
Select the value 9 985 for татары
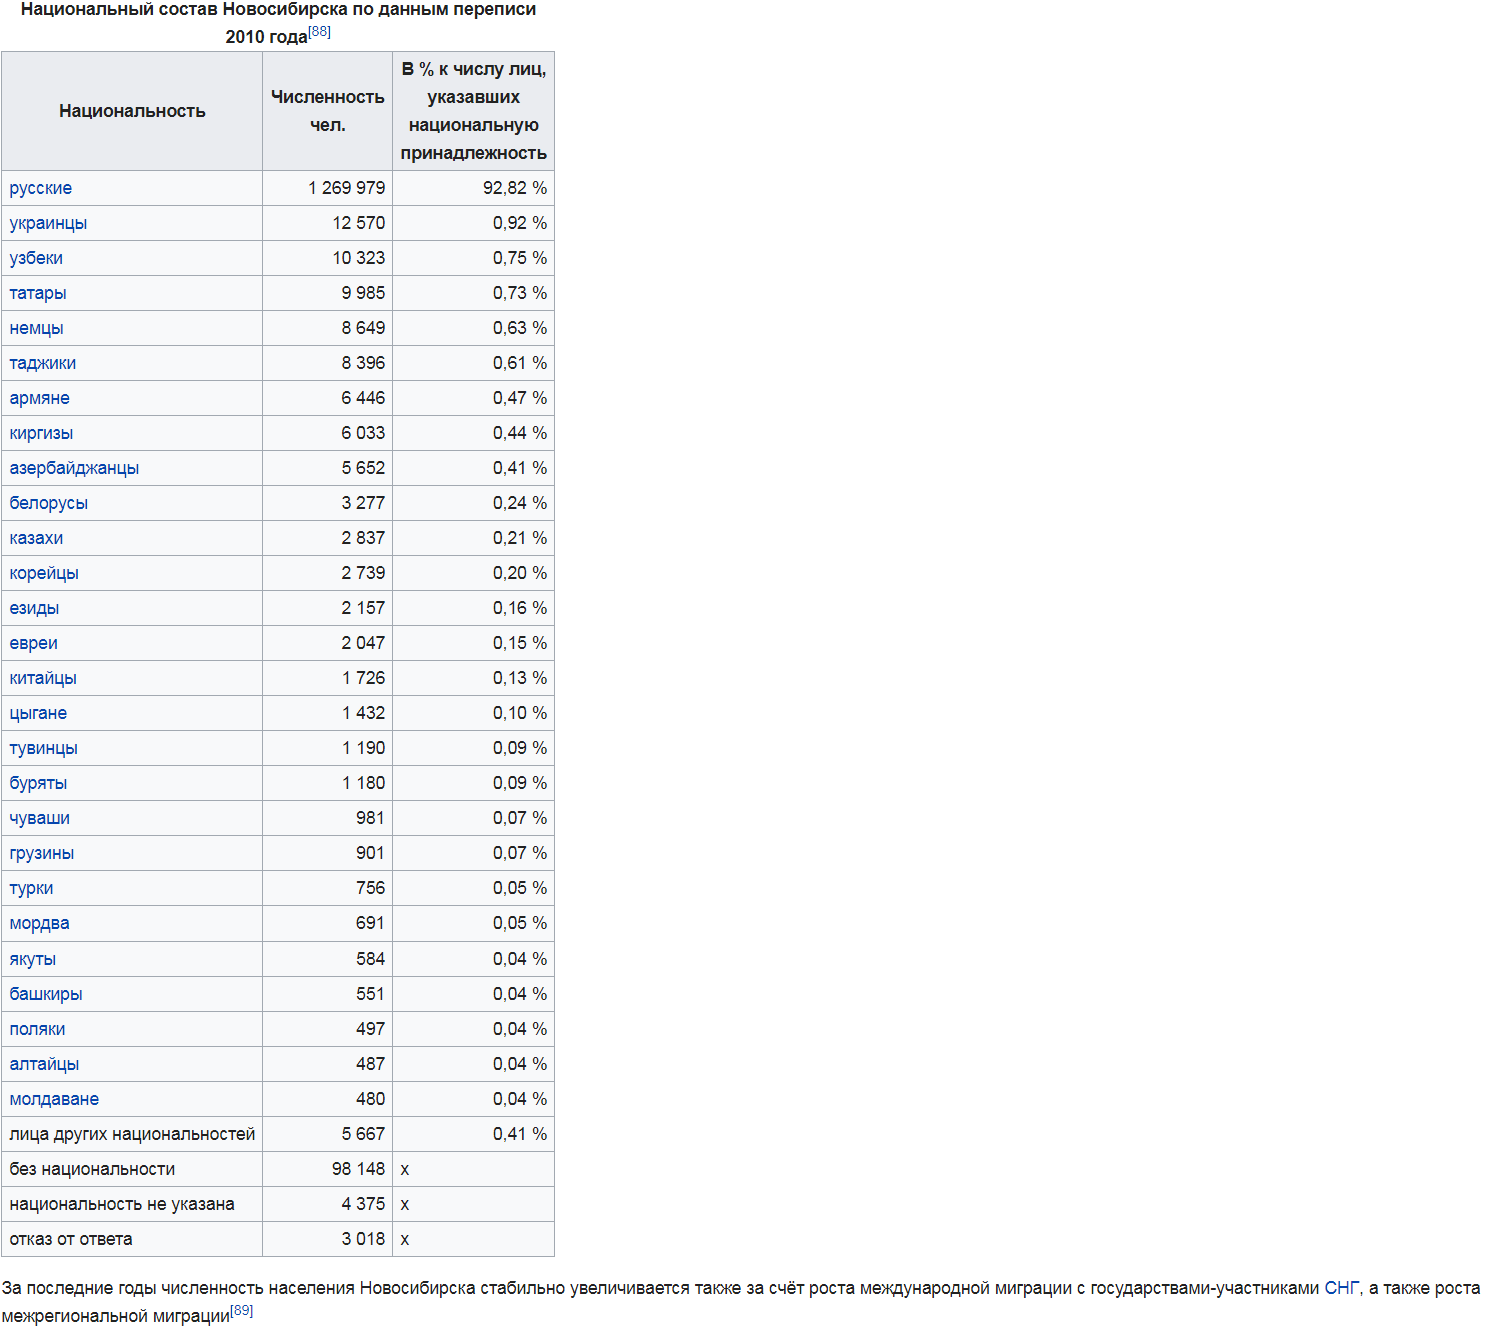pos(363,293)
